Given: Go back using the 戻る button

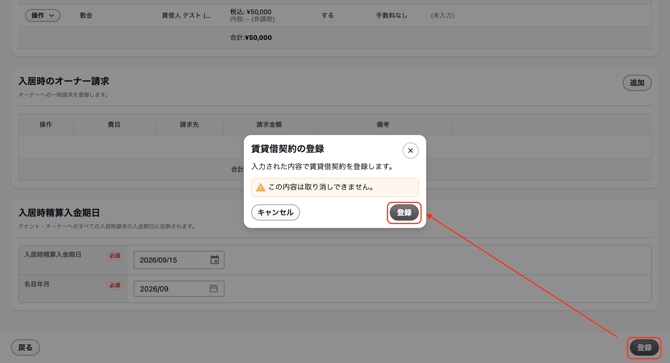Looking at the screenshot, I should click(x=25, y=348).
